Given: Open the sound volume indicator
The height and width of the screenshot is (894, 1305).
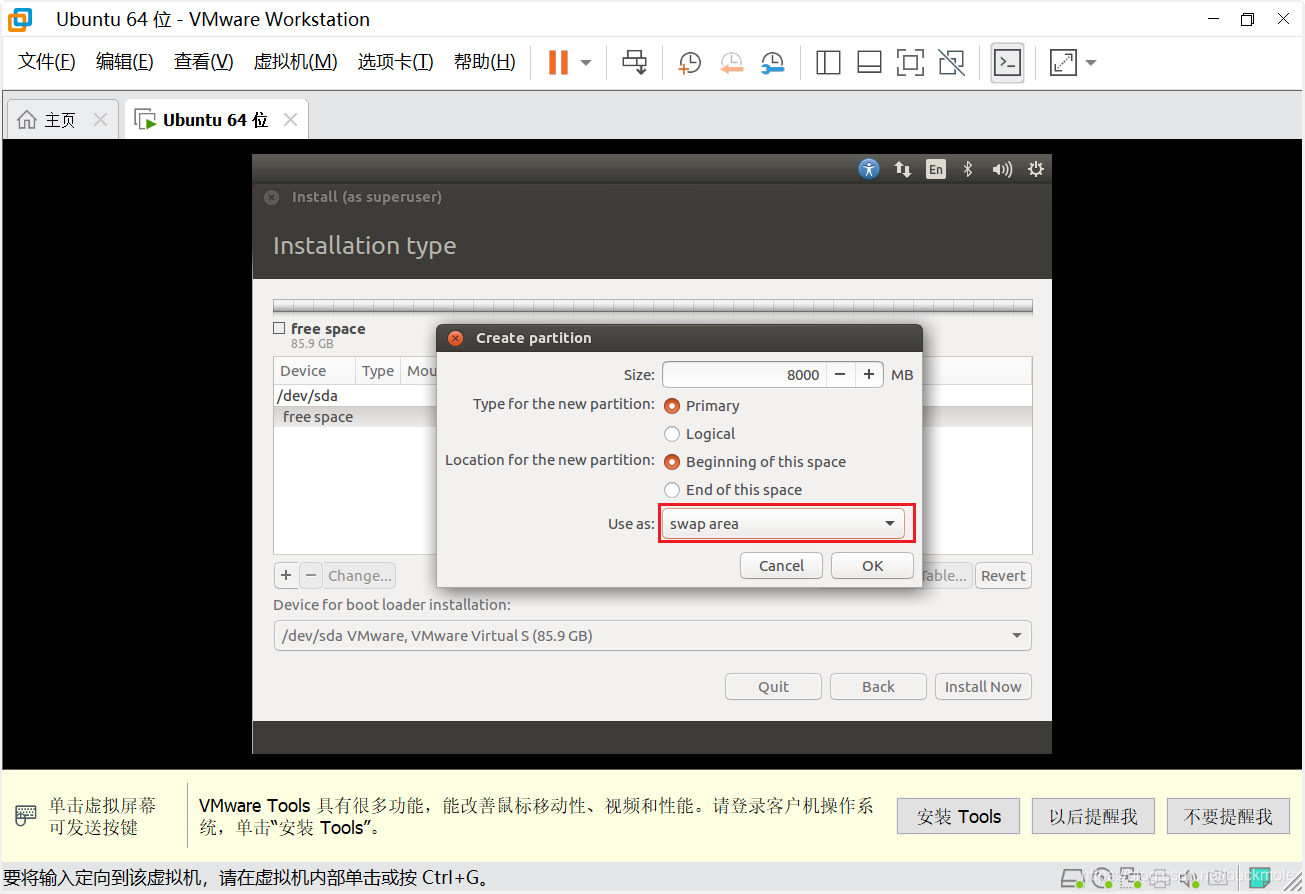Looking at the screenshot, I should pyautogui.click(x=1002, y=169).
